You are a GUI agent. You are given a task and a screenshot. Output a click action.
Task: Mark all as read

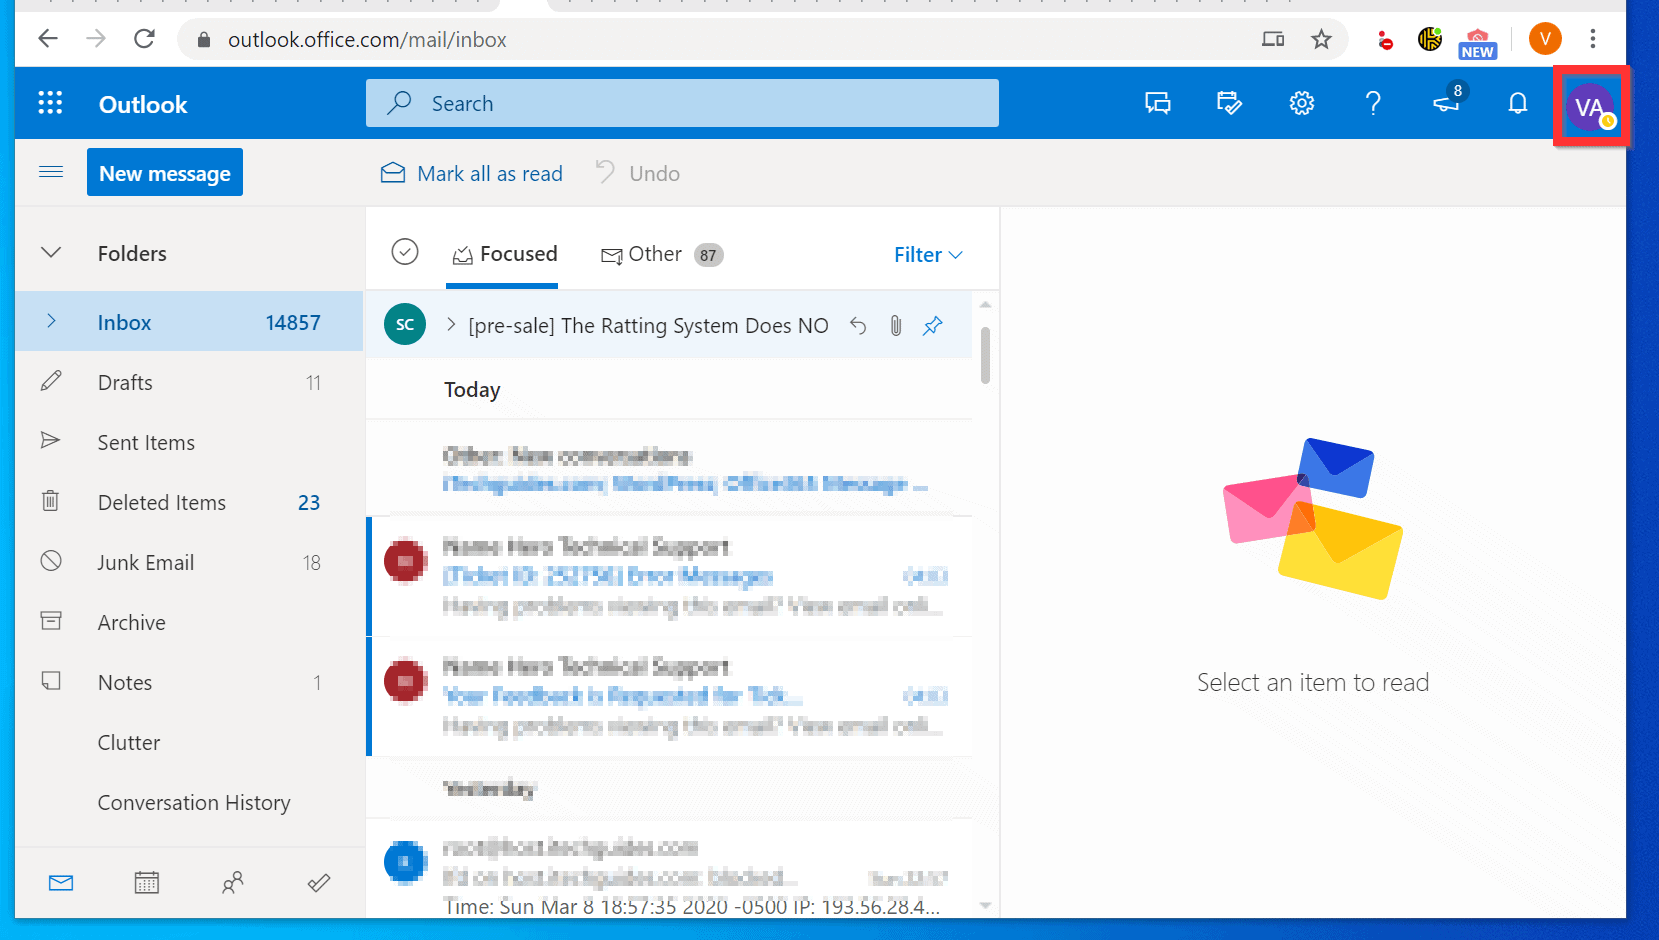[x=470, y=173]
